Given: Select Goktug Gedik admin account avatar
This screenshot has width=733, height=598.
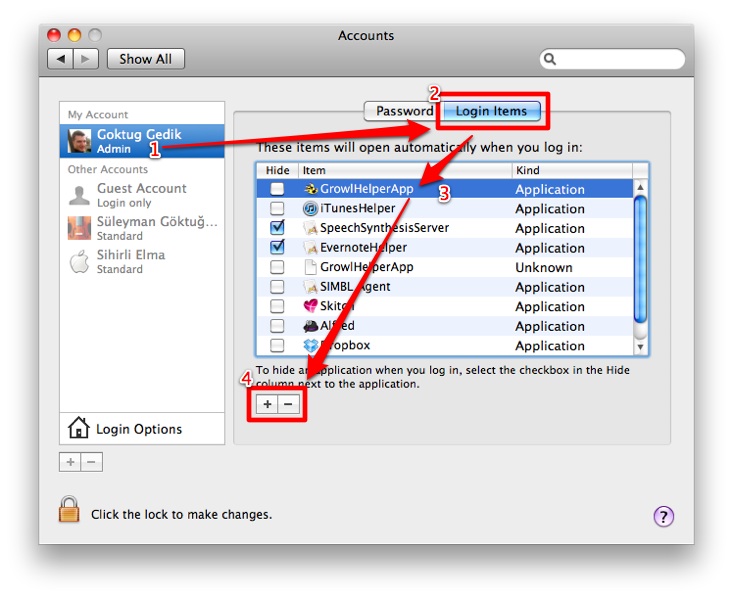Looking at the screenshot, I should (x=79, y=141).
